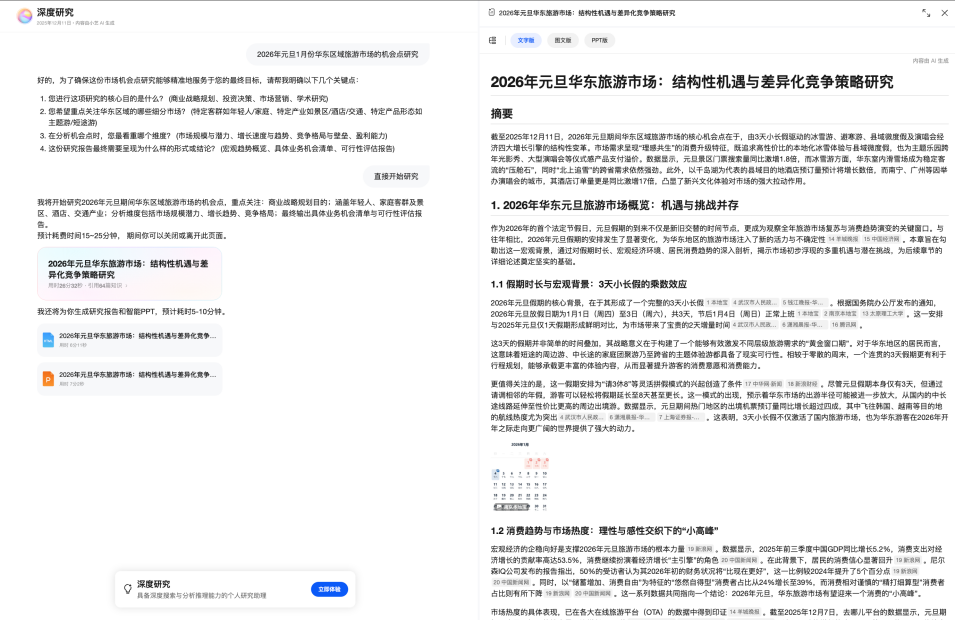Image resolution: width=955 pixels, height=620 pixels.
Task: Expand the report panel to fullscreen
Action: click(x=925, y=13)
